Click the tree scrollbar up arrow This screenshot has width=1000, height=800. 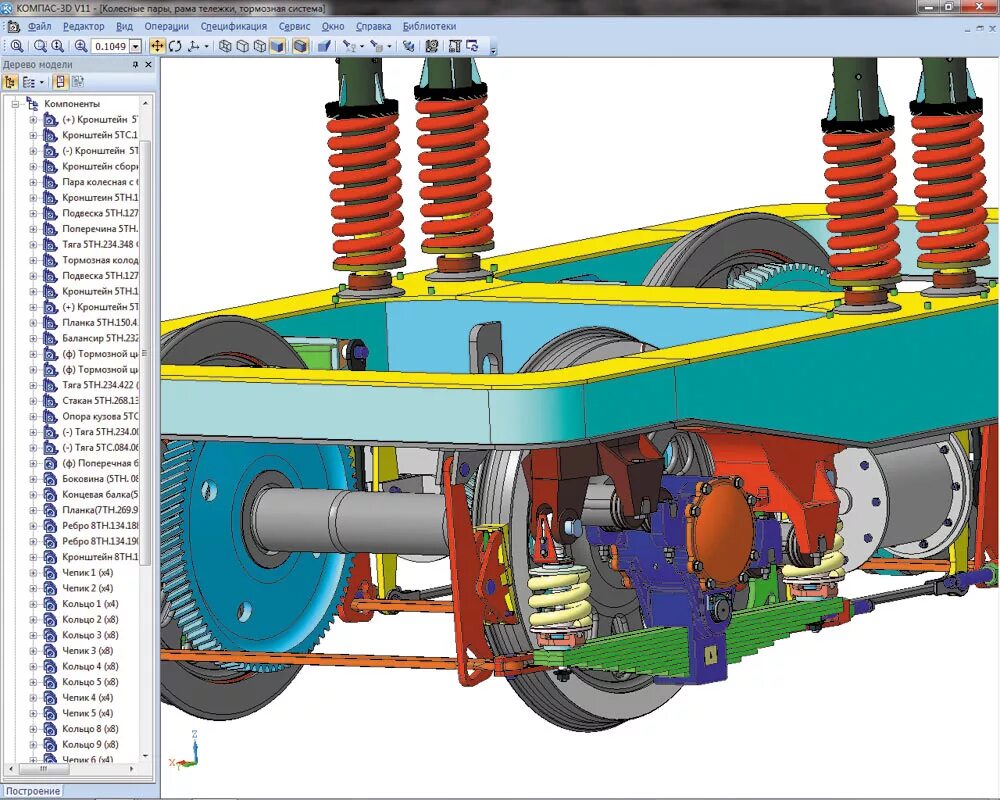tap(145, 103)
